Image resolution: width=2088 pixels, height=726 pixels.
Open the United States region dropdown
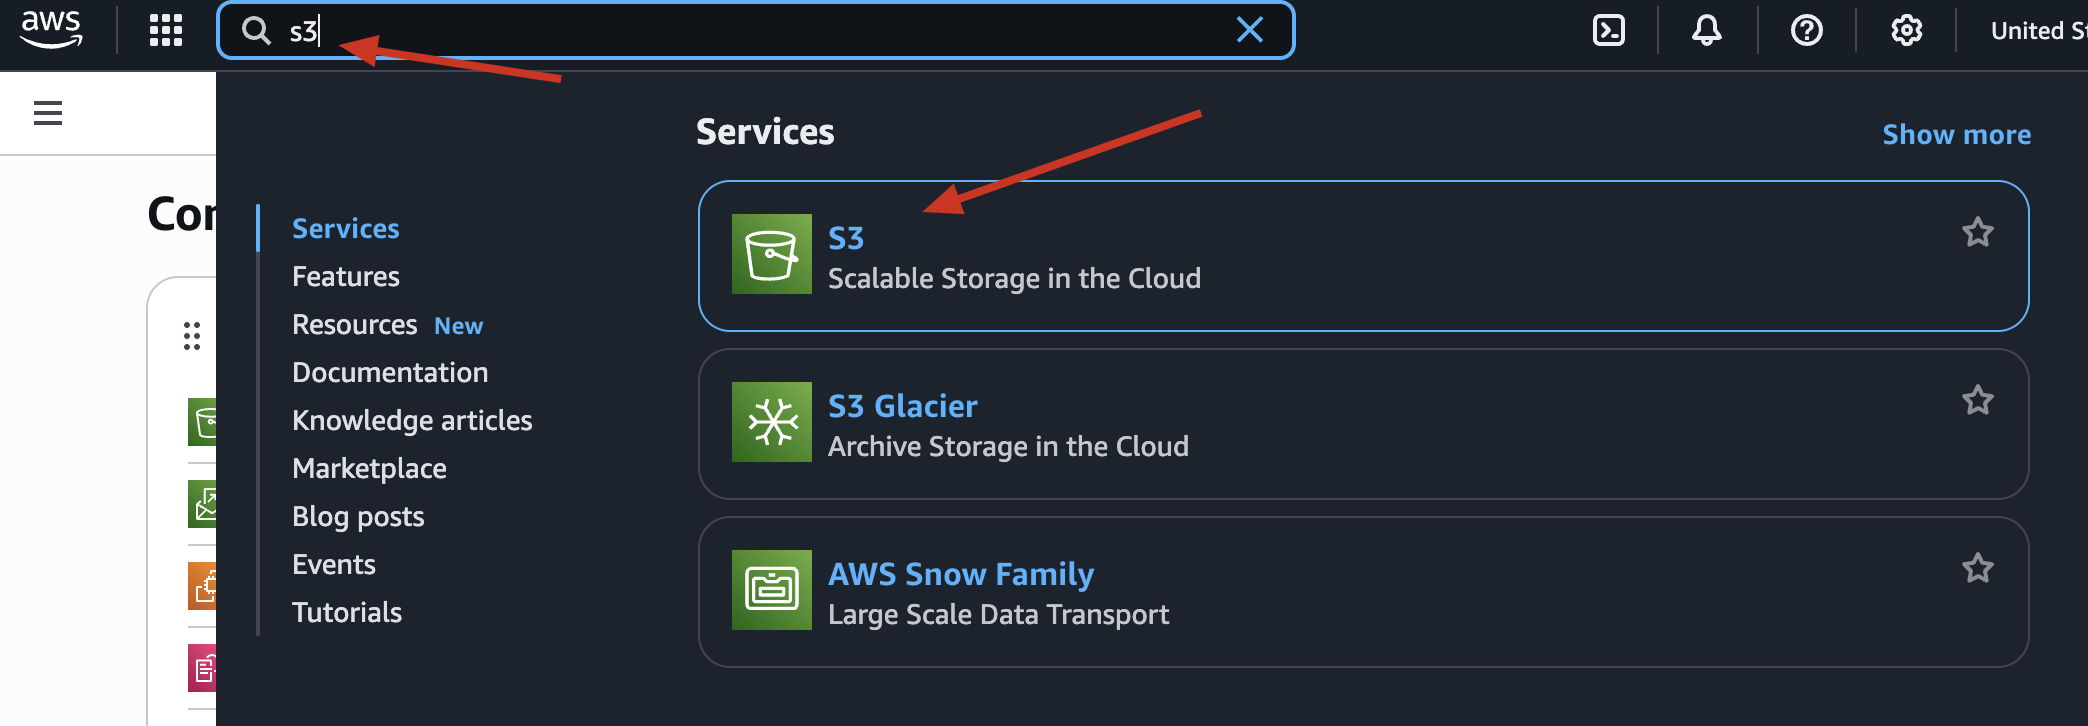[x=2038, y=31]
